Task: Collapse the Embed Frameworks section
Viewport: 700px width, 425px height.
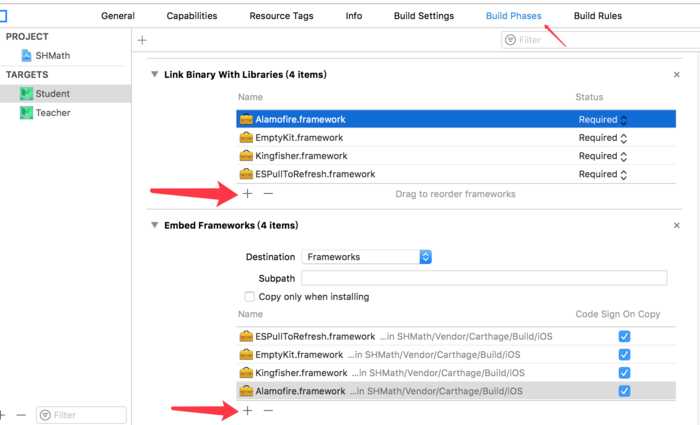Action: point(154,225)
